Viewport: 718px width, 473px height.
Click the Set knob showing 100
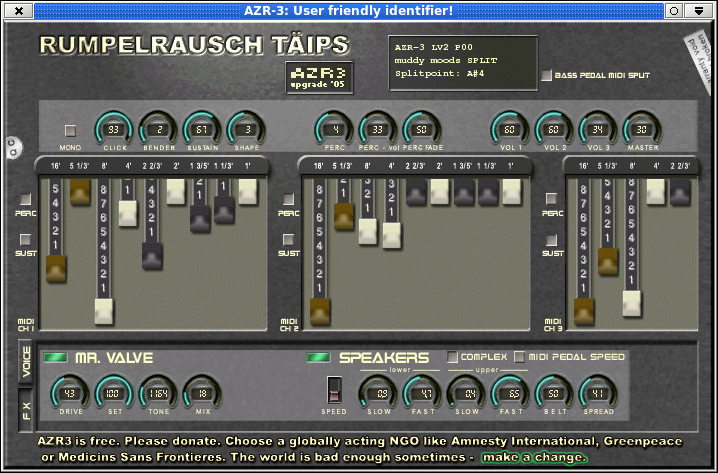click(114, 393)
